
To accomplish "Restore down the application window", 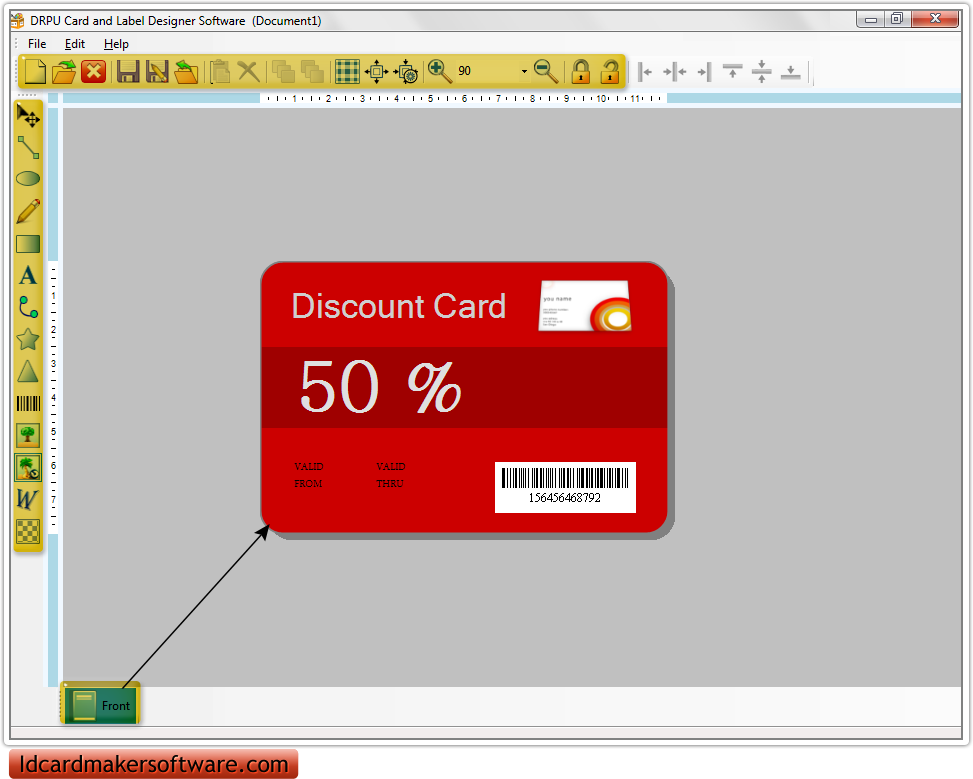I will coord(897,19).
